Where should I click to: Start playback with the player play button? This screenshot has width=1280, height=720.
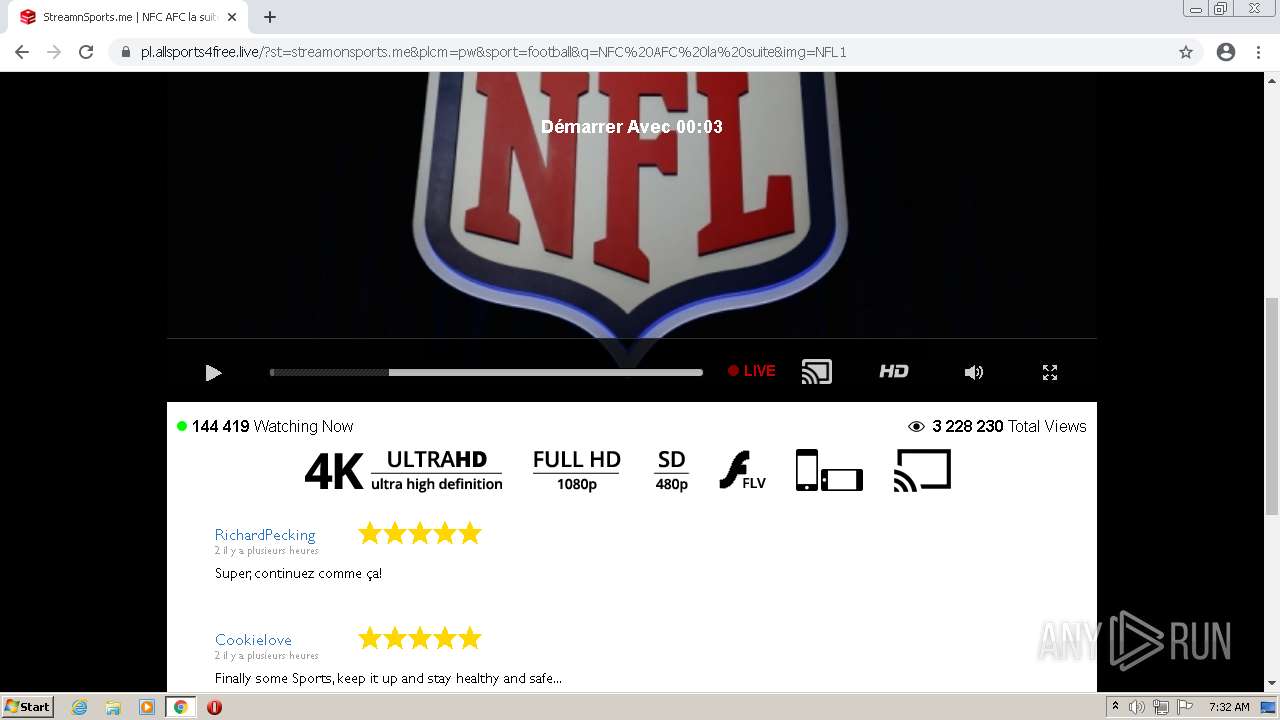coord(213,372)
